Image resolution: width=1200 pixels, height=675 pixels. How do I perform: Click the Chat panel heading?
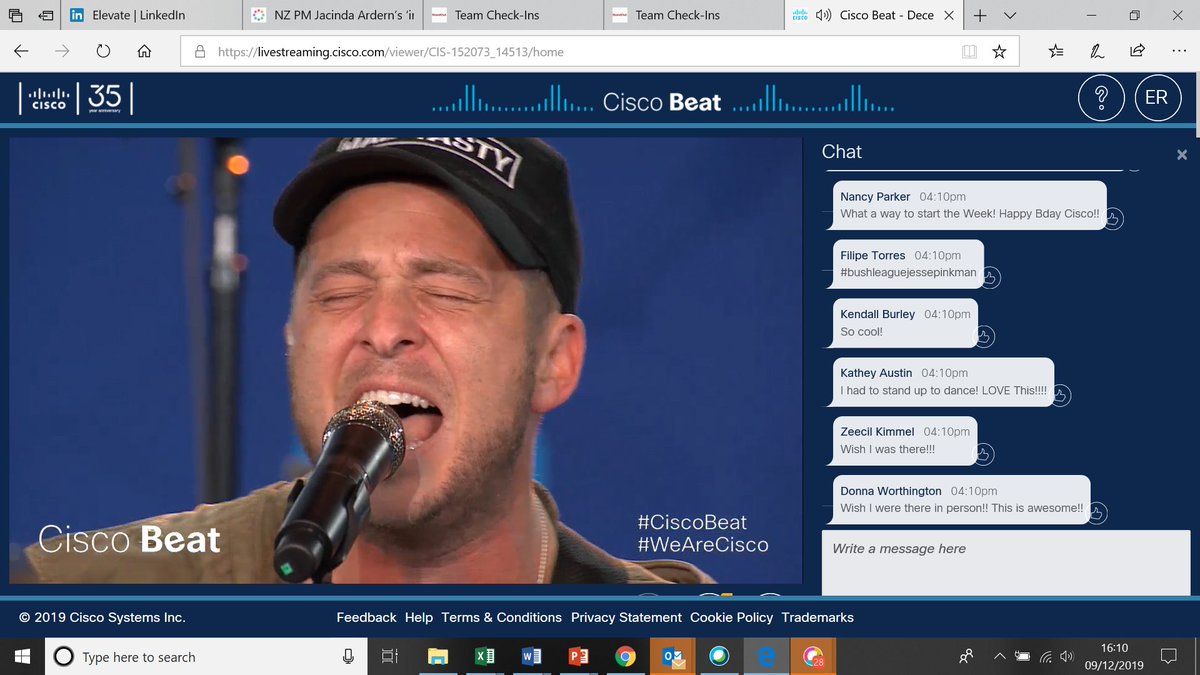point(841,152)
